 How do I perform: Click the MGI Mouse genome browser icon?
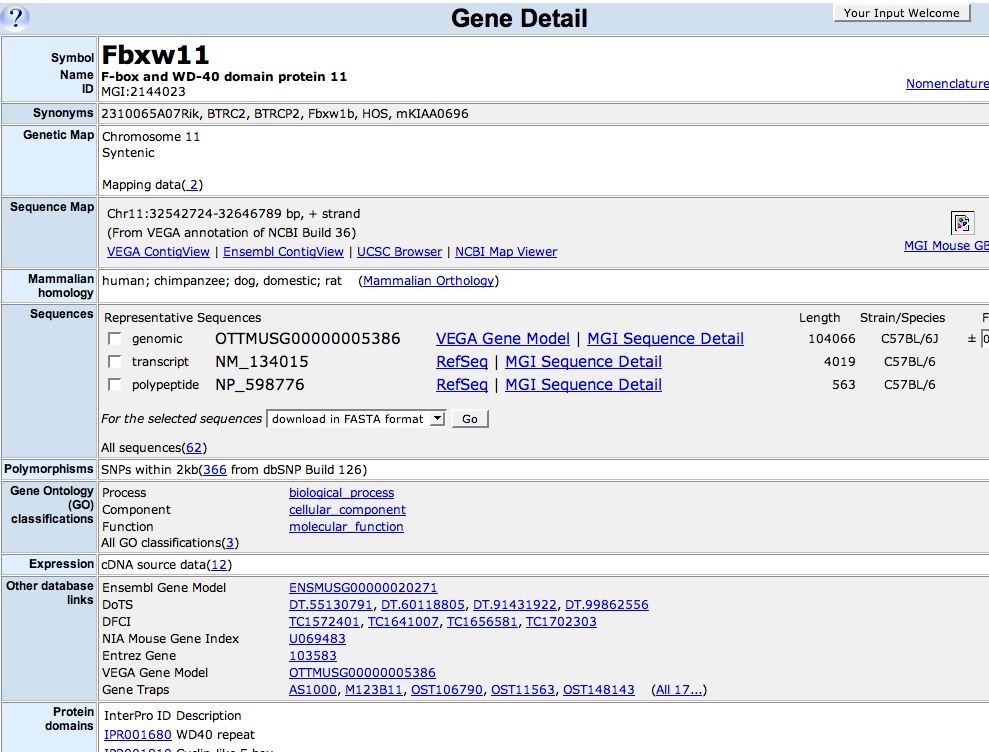click(962, 223)
